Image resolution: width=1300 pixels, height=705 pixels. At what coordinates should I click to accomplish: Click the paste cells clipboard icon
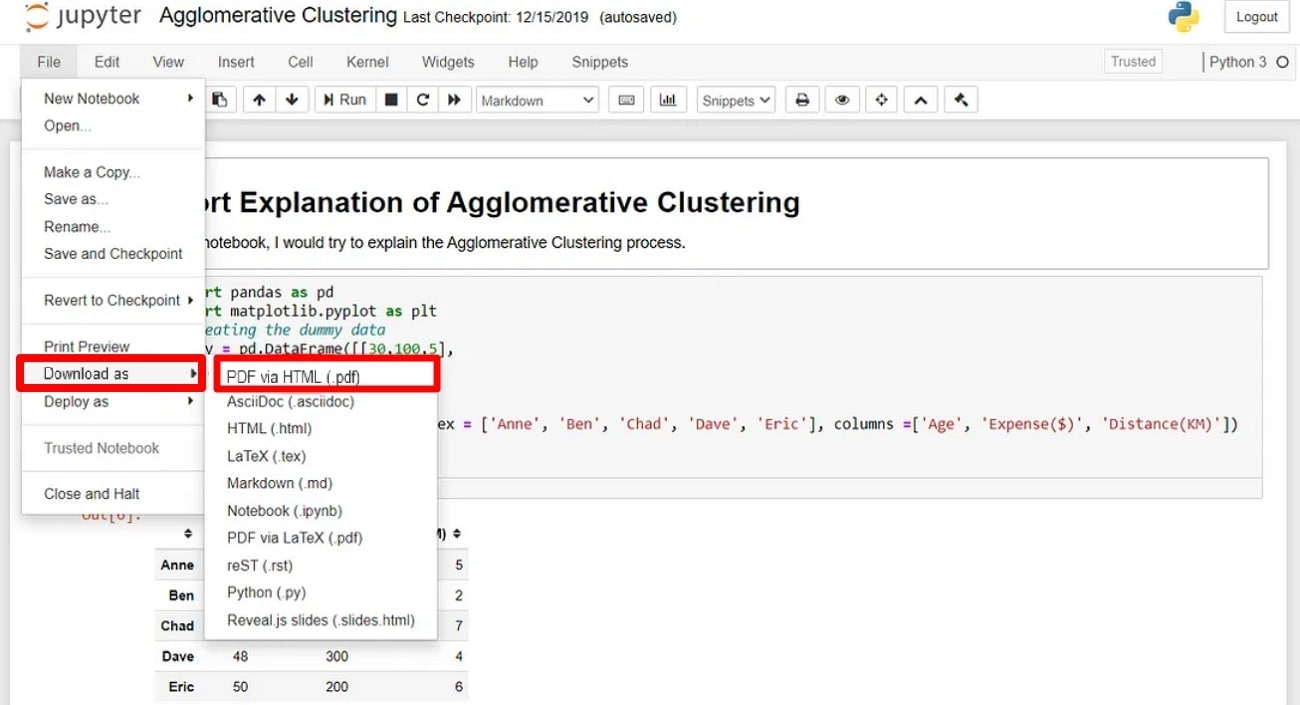220,100
